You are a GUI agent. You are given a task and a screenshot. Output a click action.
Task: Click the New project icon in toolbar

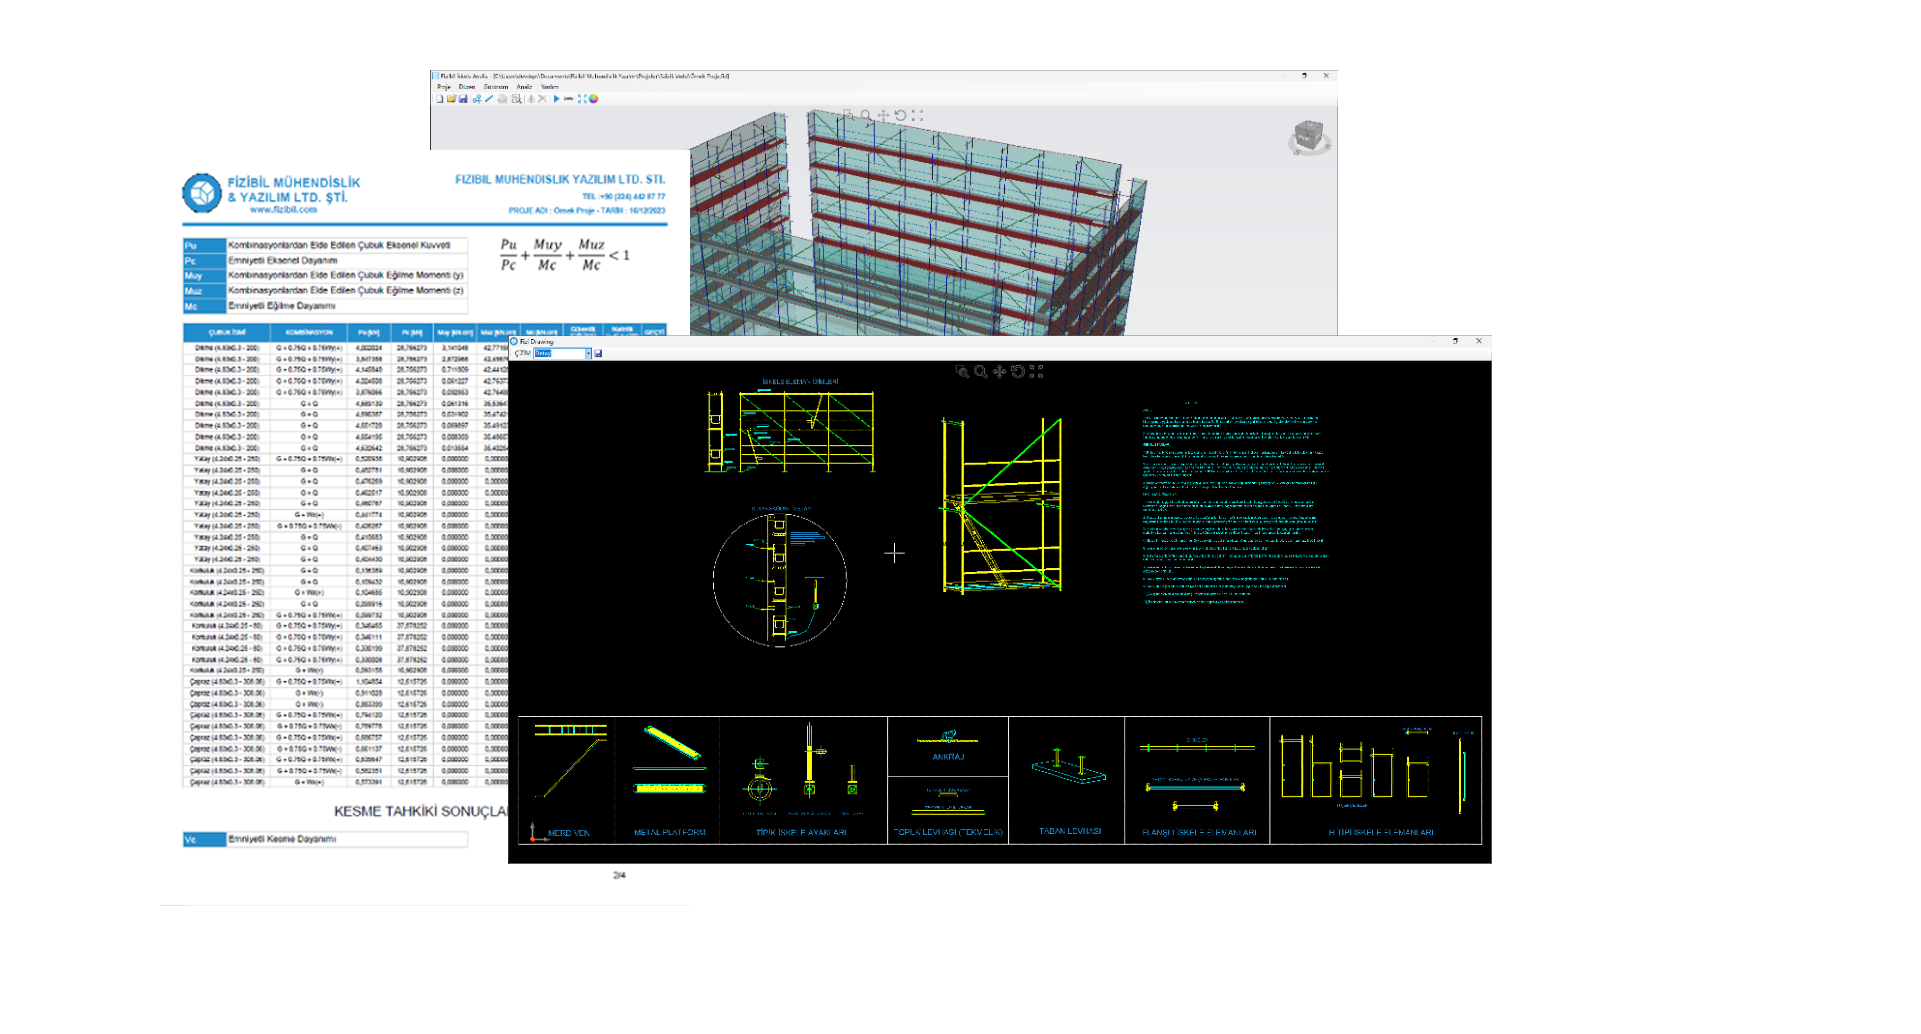(x=439, y=99)
